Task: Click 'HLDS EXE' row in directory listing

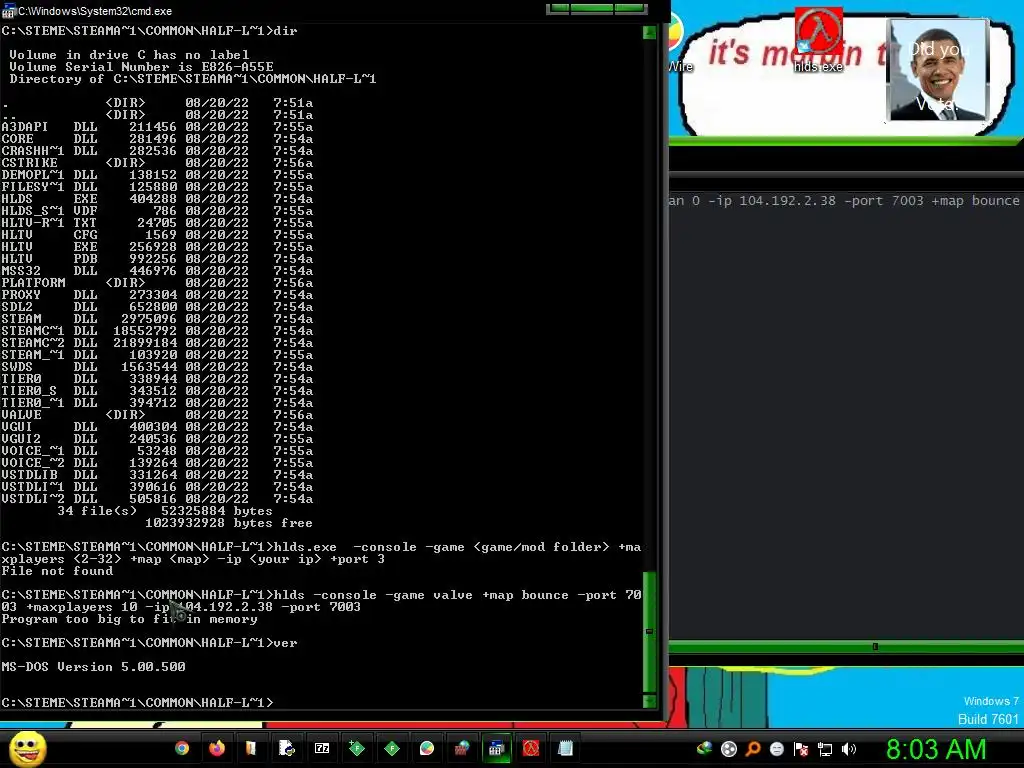Action: [x=157, y=199]
